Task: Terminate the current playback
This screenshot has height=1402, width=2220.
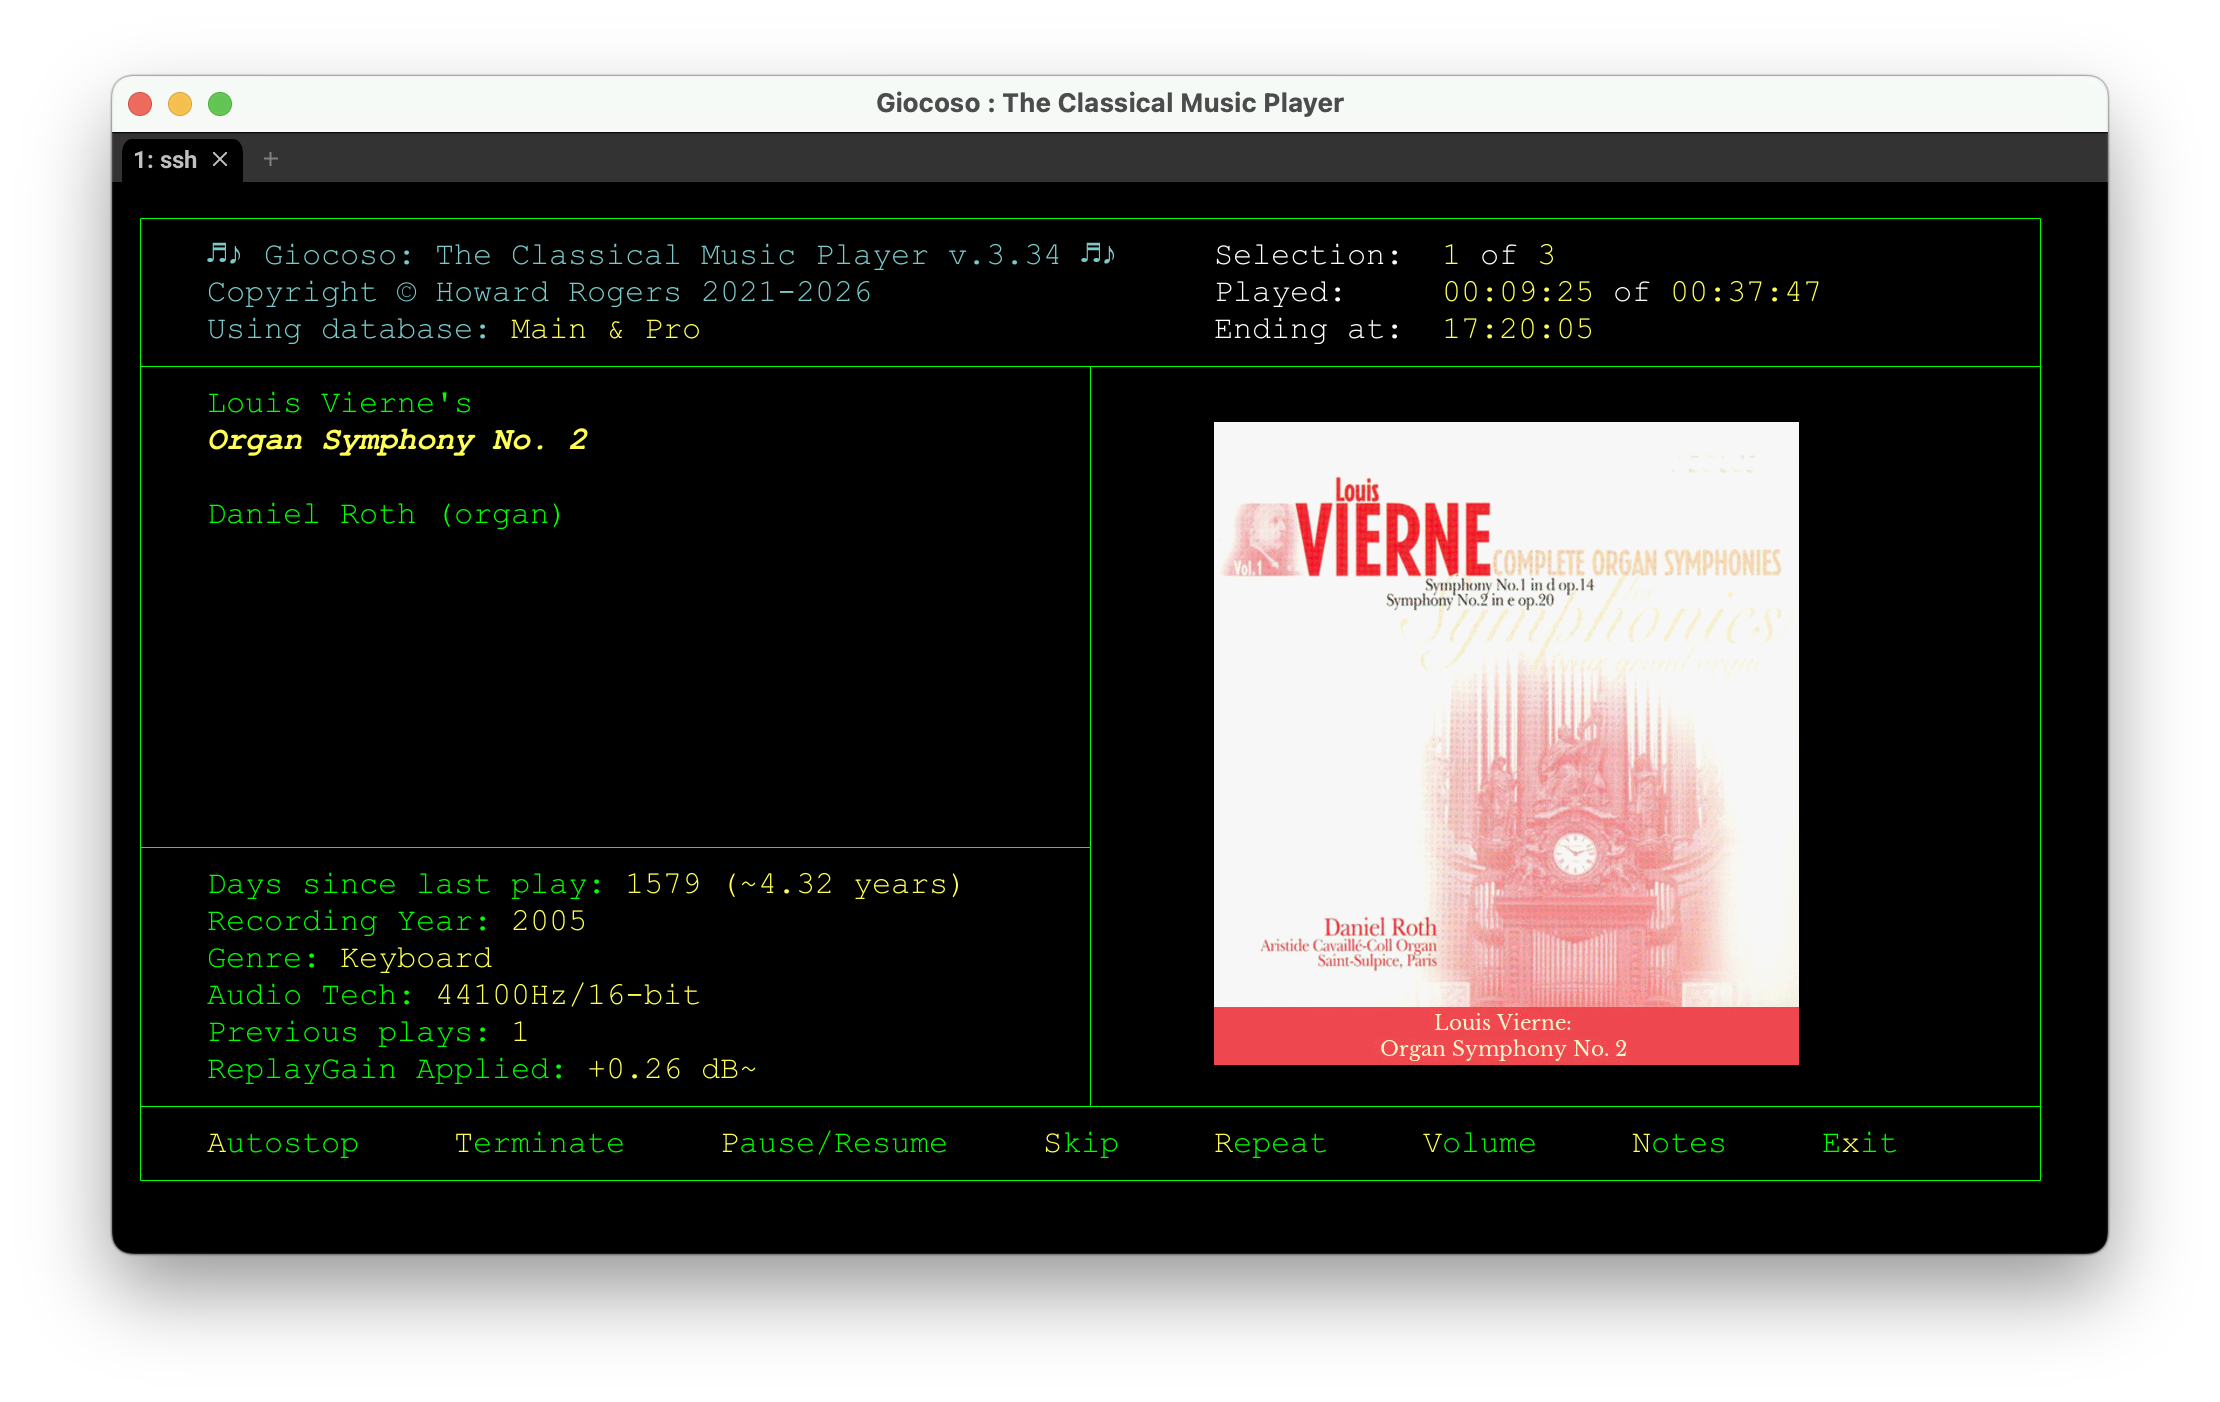Action: click(540, 1143)
